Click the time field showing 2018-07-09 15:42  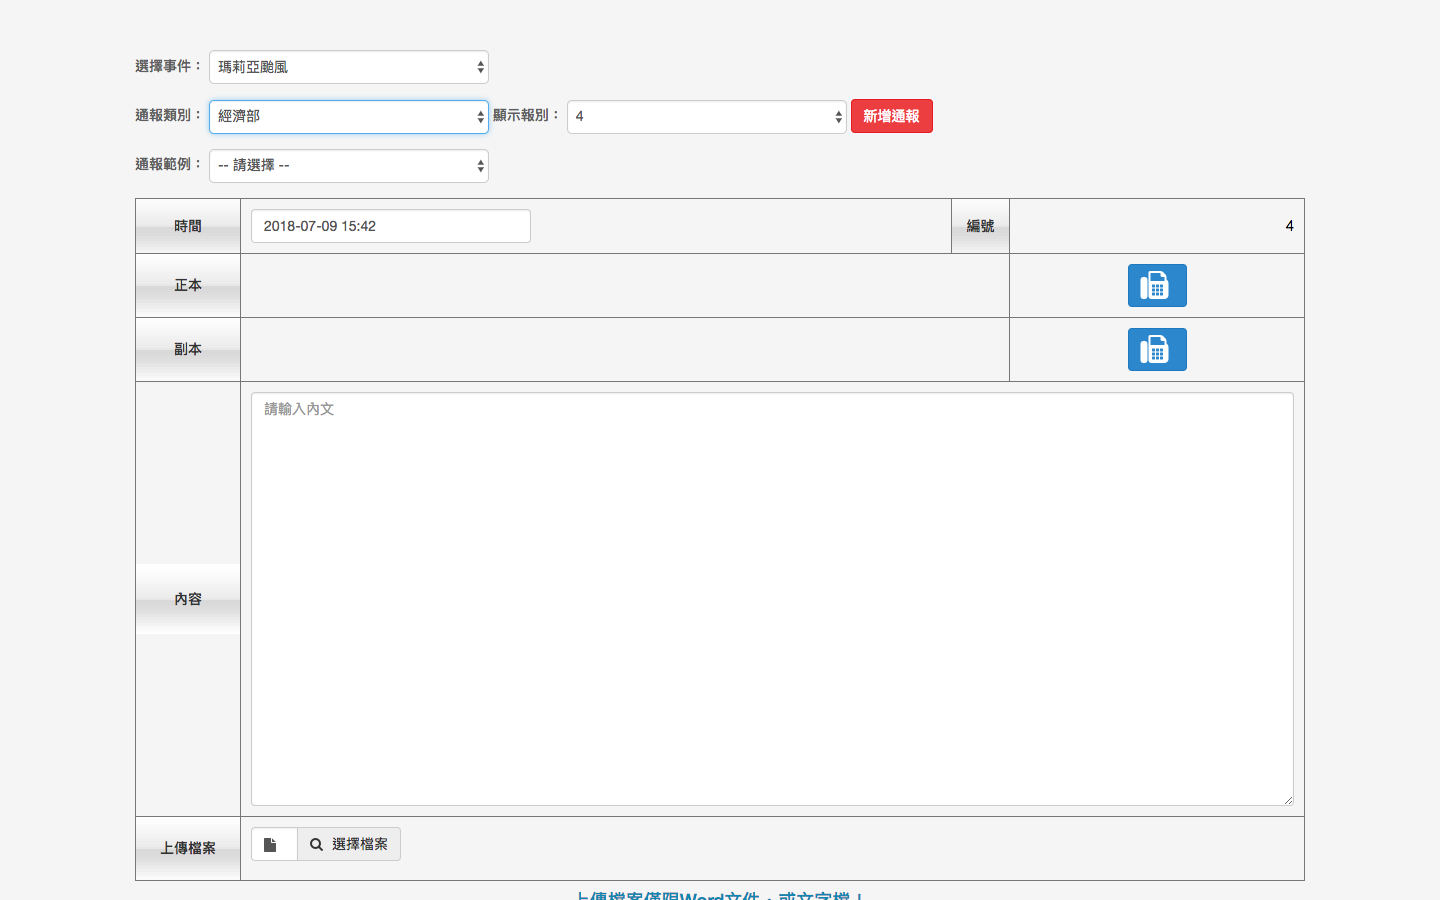390,226
